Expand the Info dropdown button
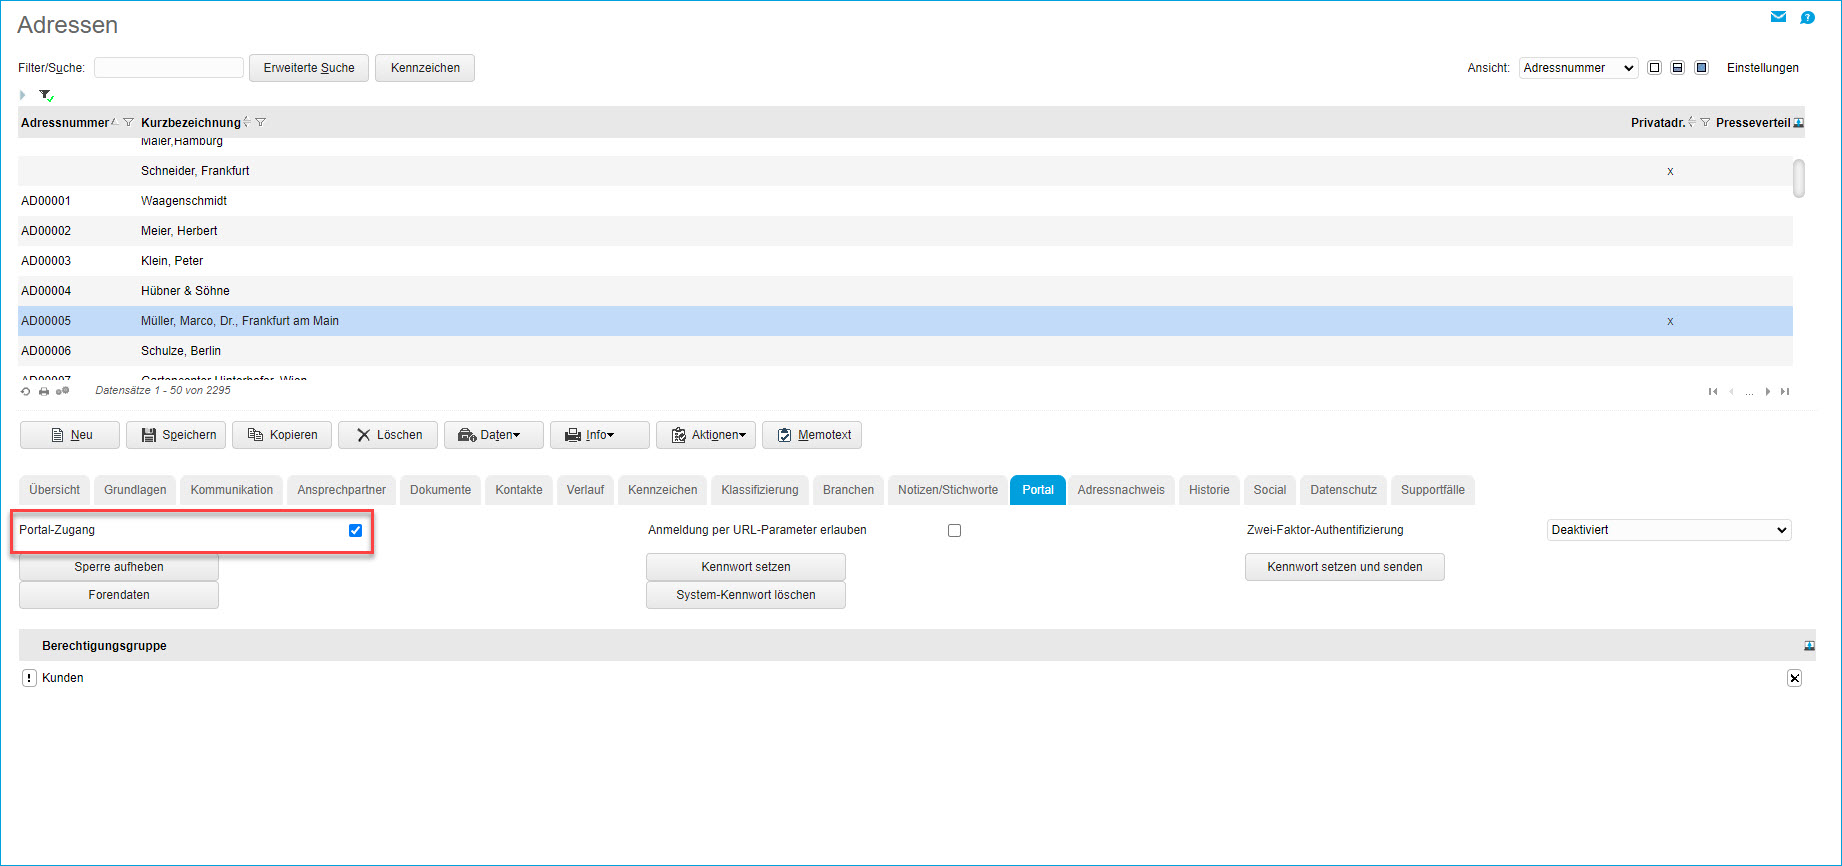Screen dimensions: 1842x866 600,435
